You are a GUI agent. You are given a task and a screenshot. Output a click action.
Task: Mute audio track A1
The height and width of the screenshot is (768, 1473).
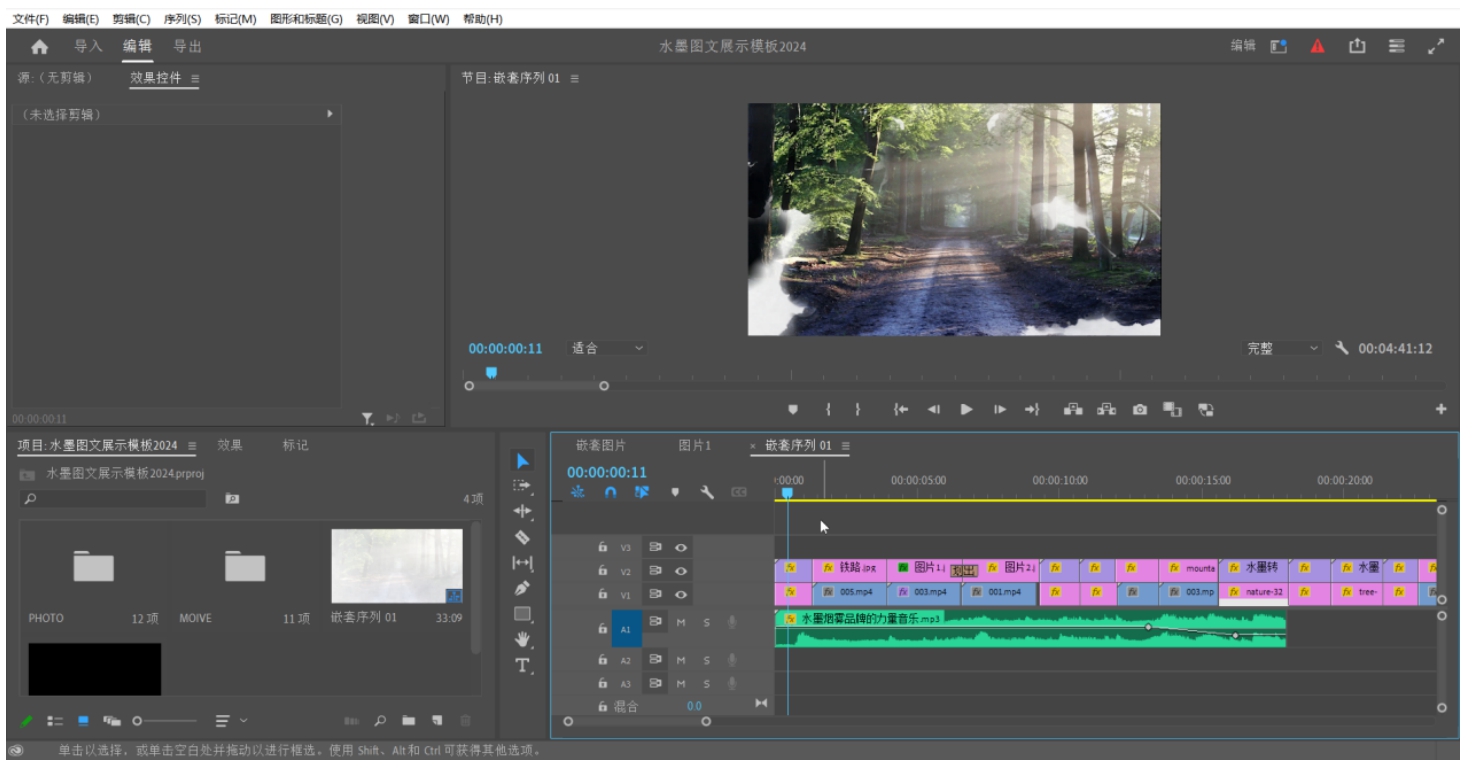pyautogui.click(x=681, y=623)
